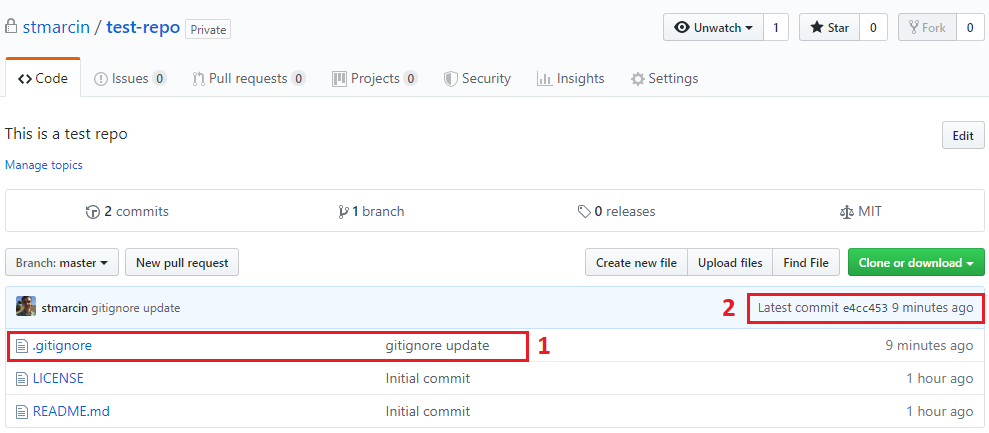Click the bar graph icon on the Insights tab

(x=544, y=80)
